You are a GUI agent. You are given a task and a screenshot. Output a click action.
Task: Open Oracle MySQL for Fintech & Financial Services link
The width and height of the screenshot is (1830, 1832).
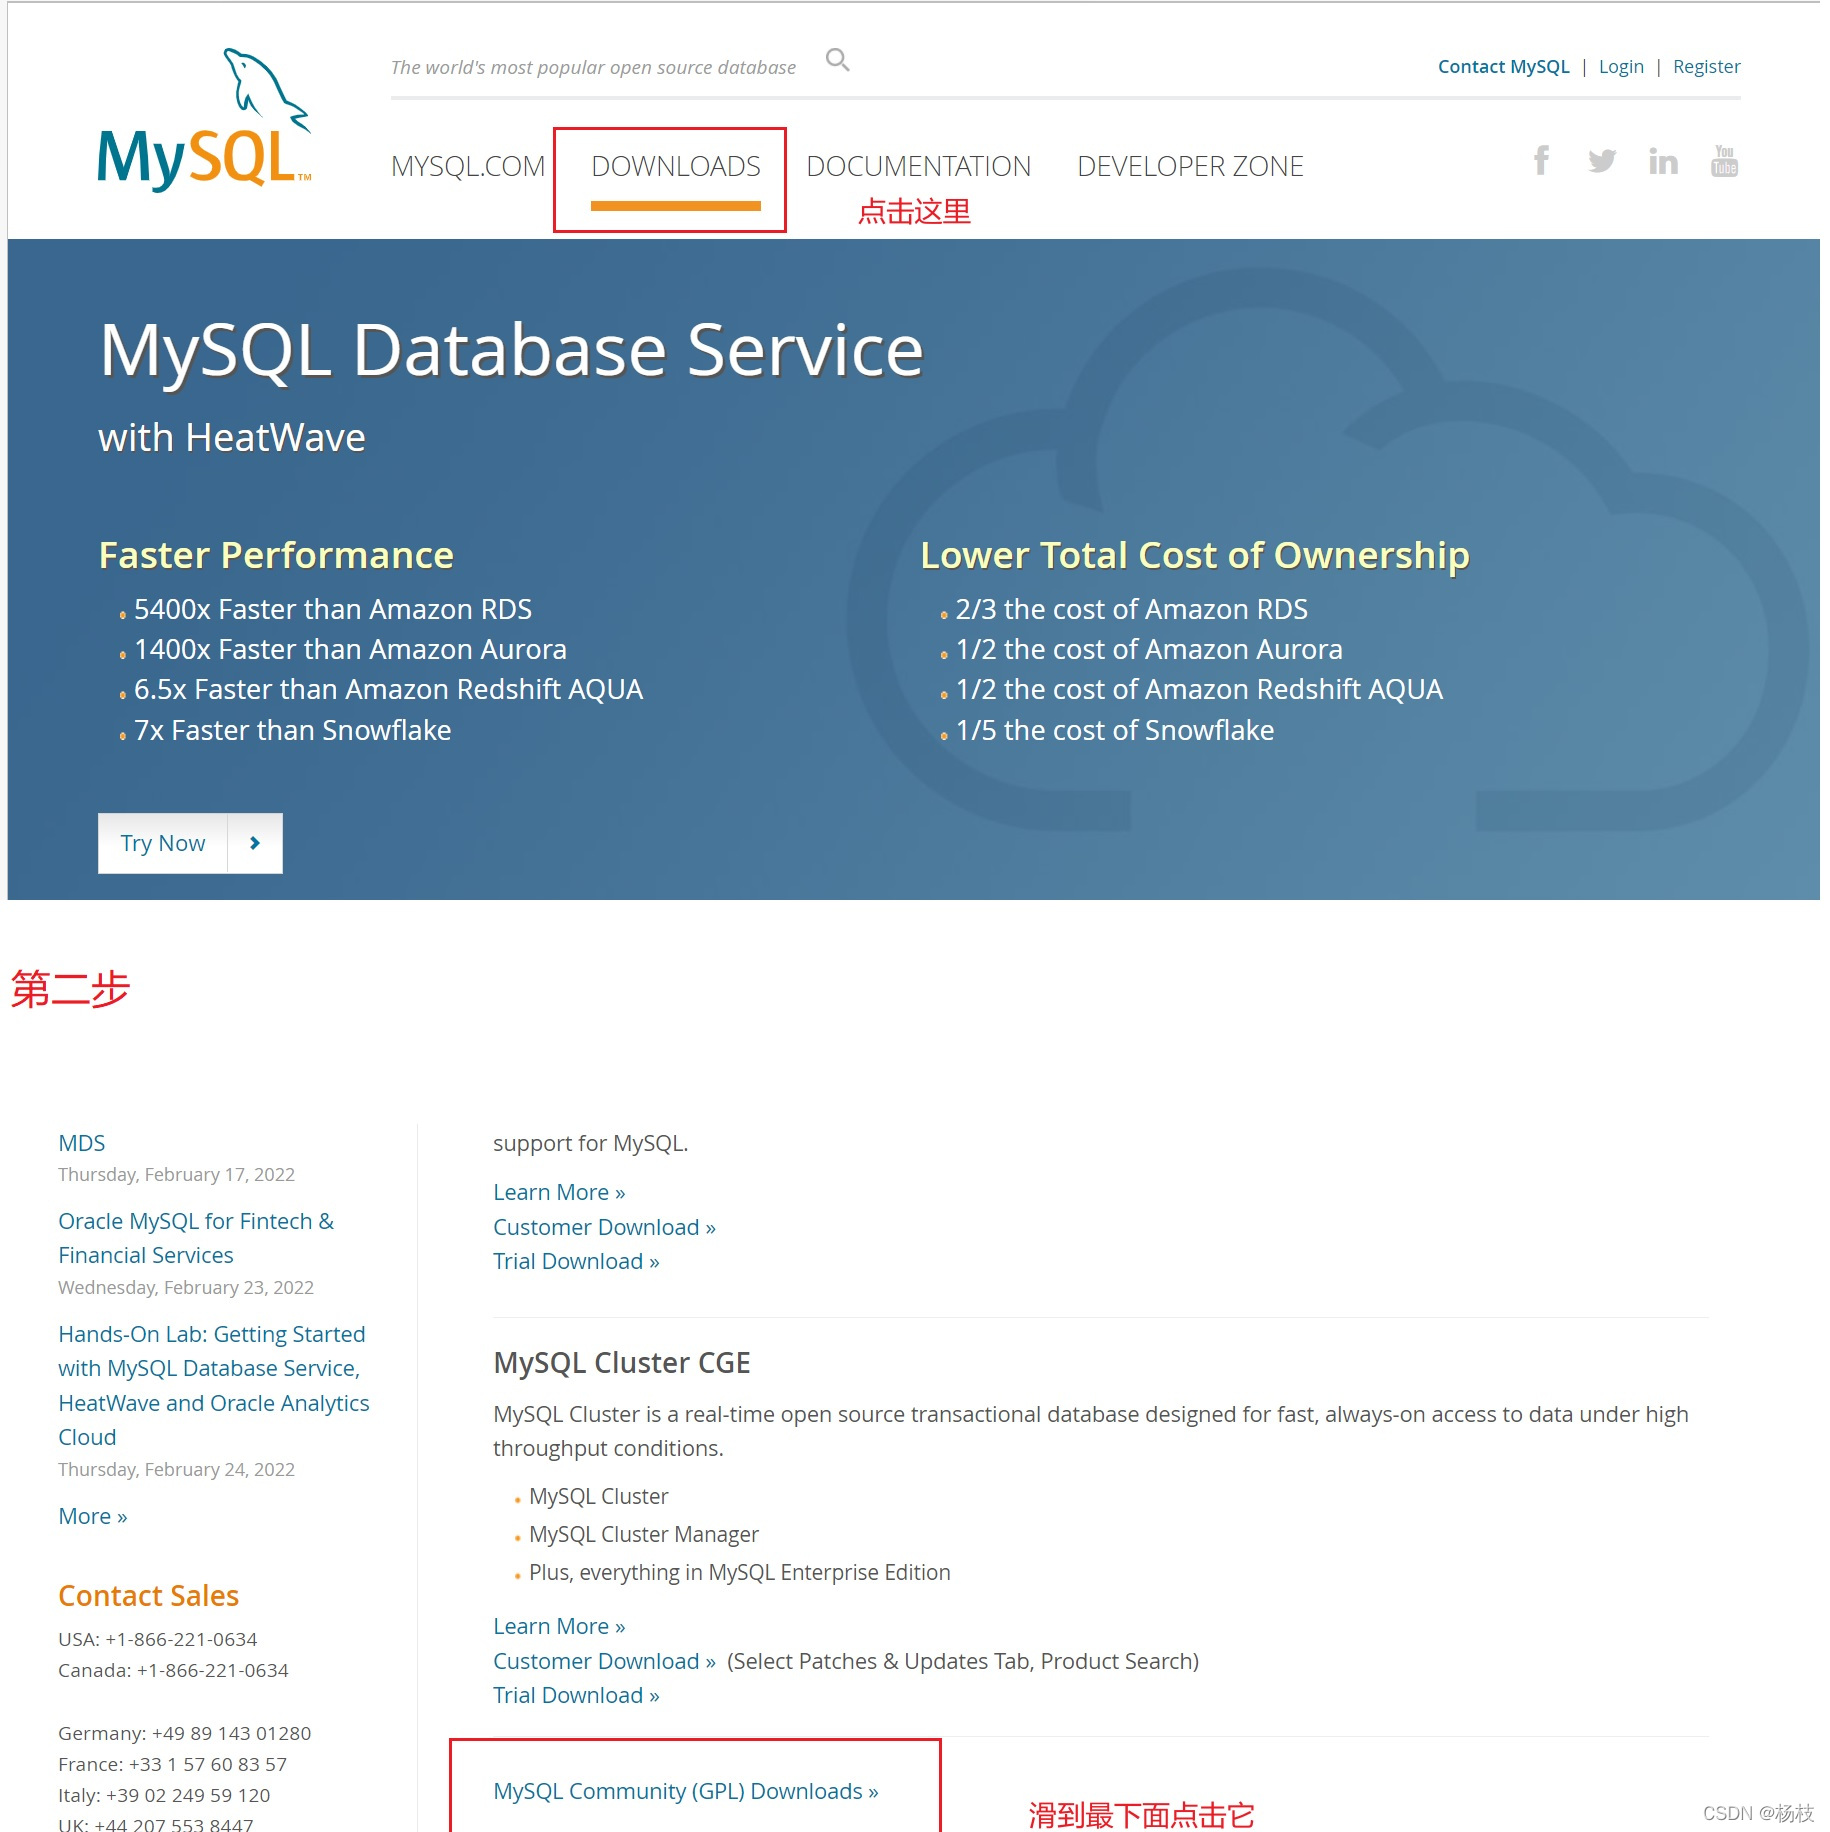click(x=196, y=1238)
